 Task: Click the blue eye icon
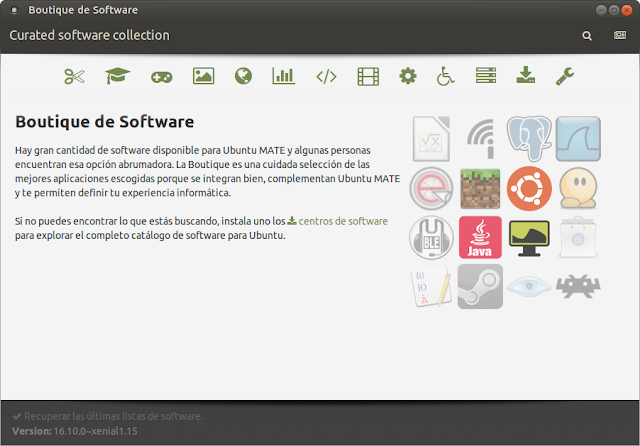pos(529,286)
